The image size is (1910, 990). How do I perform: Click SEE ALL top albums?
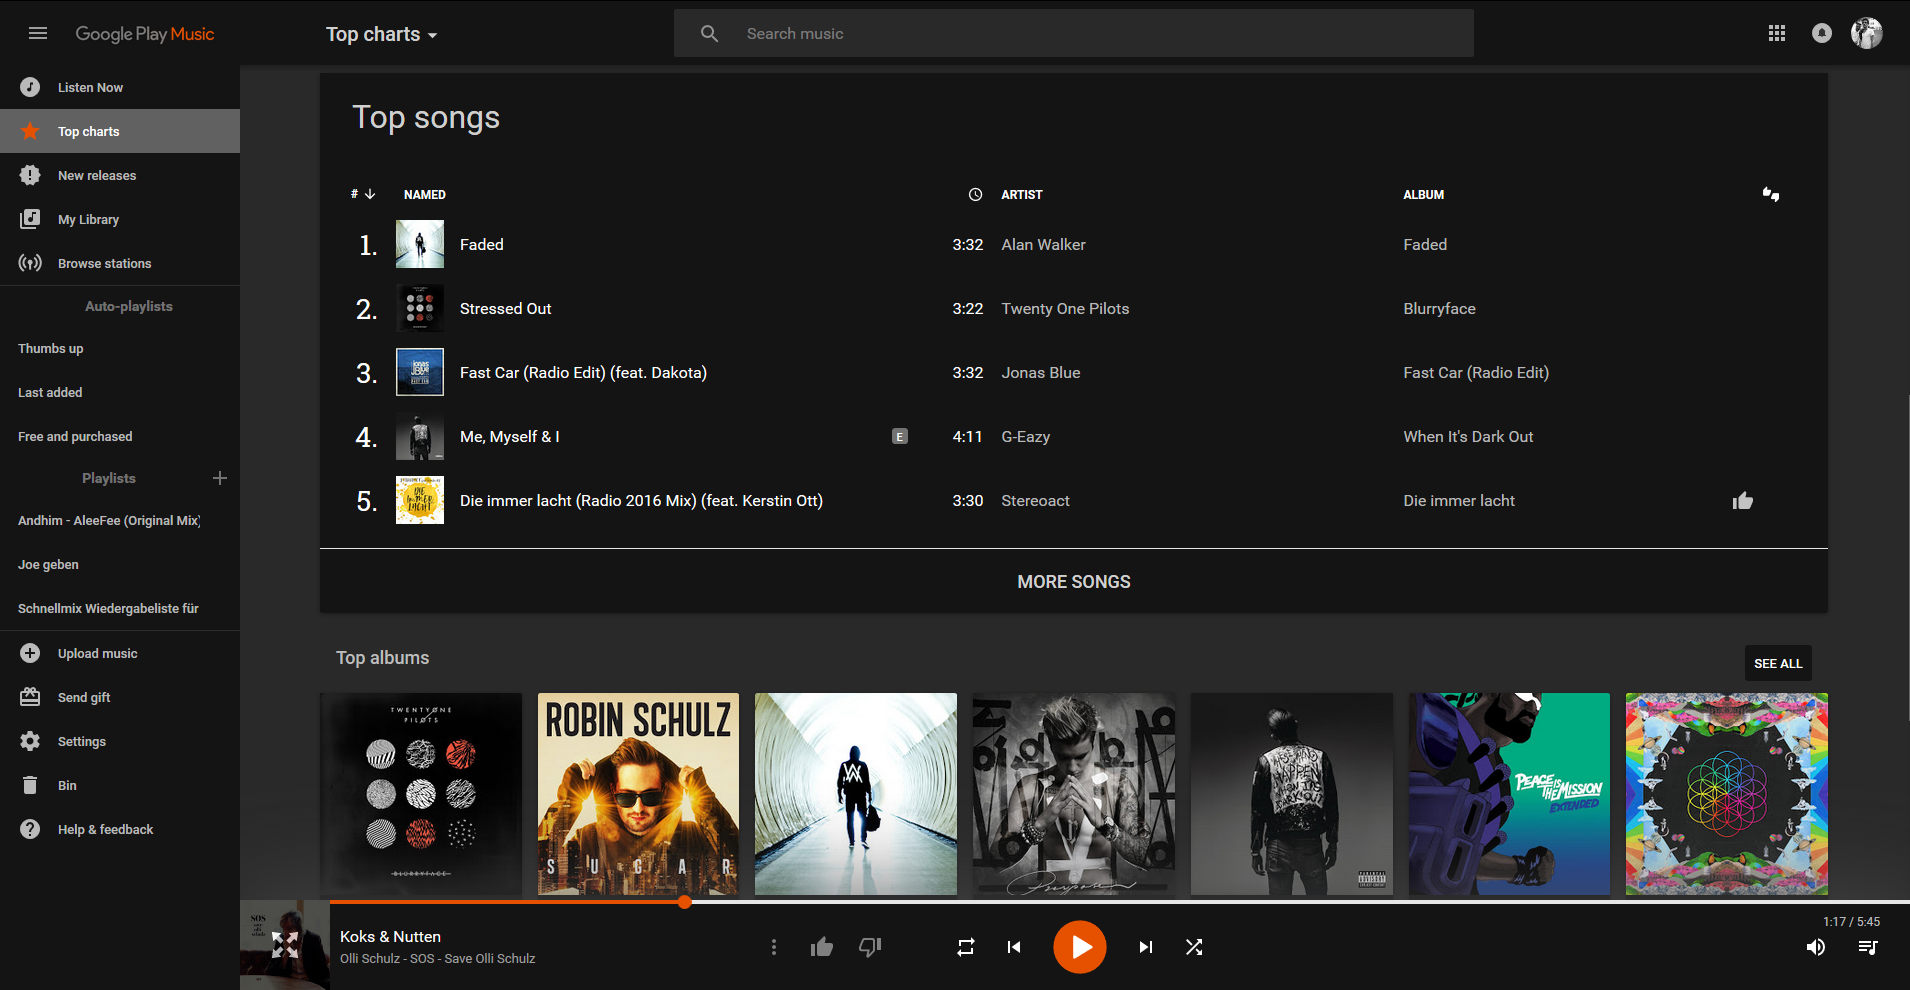point(1778,663)
